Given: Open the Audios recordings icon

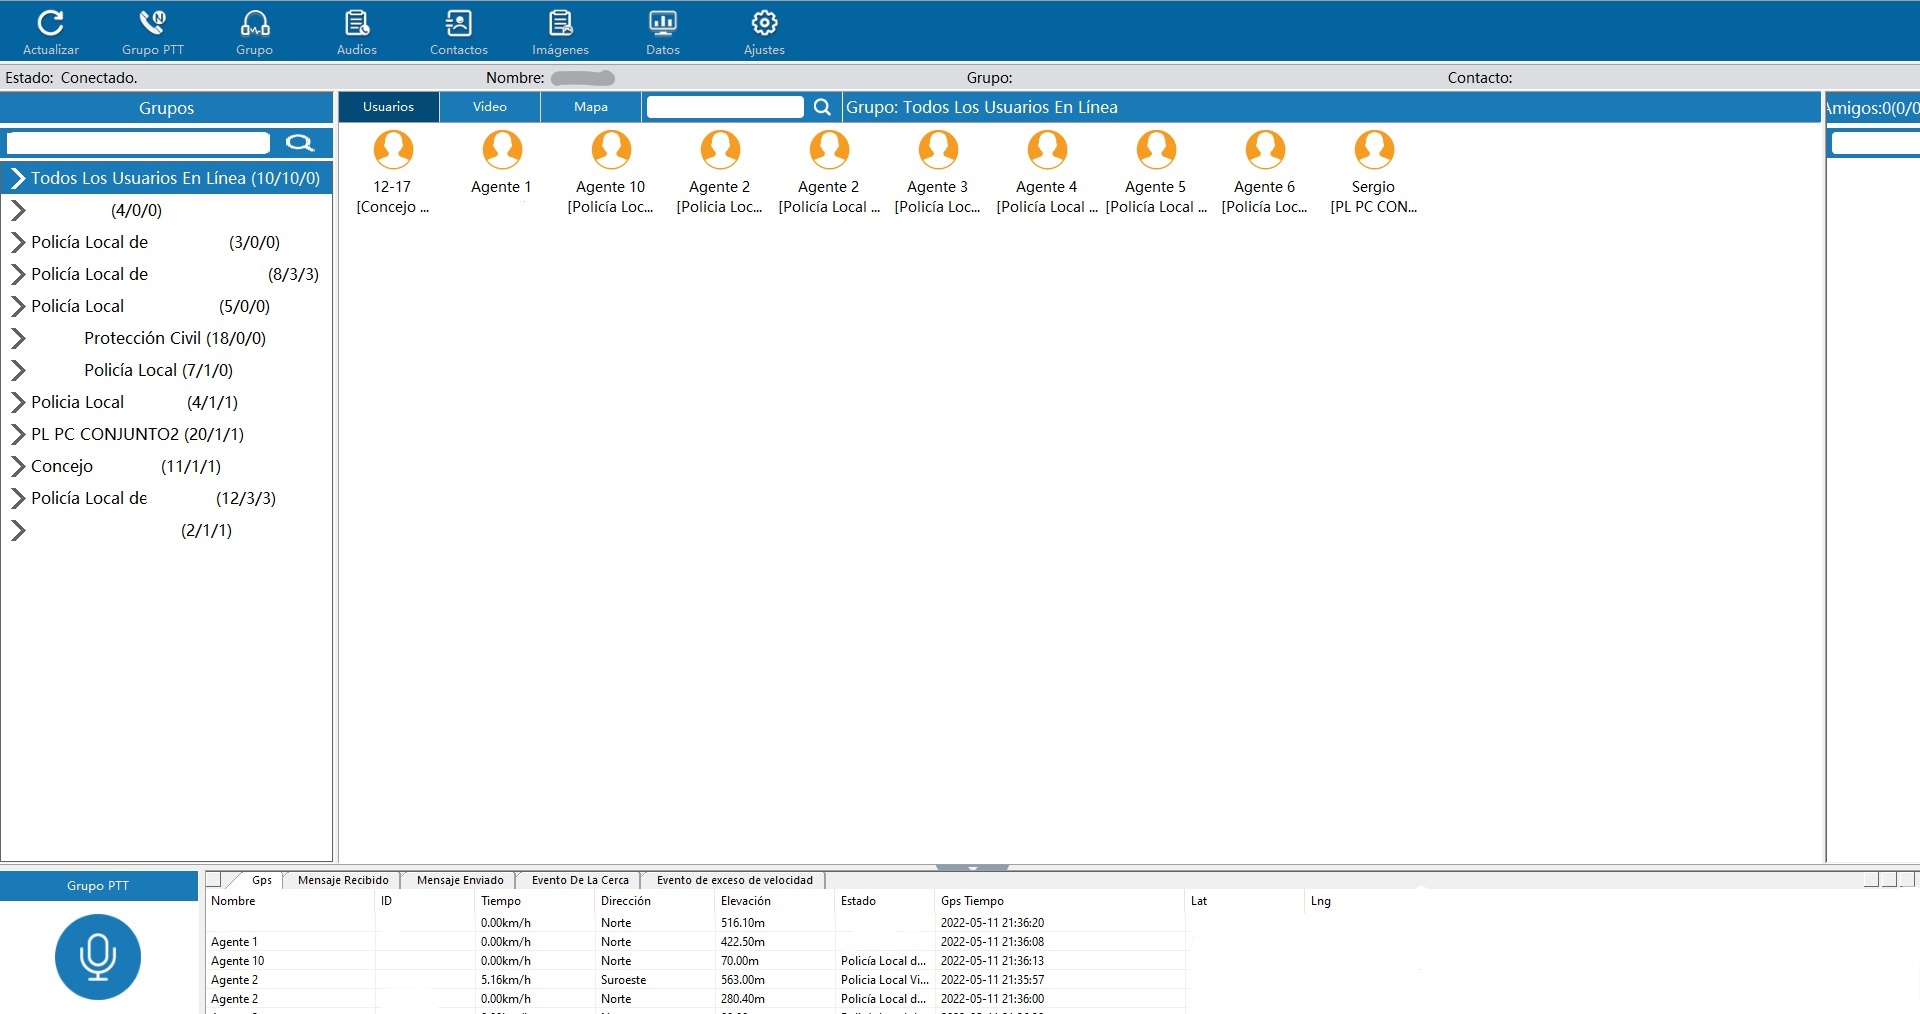Looking at the screenshot, I should [x=356, y=23].
